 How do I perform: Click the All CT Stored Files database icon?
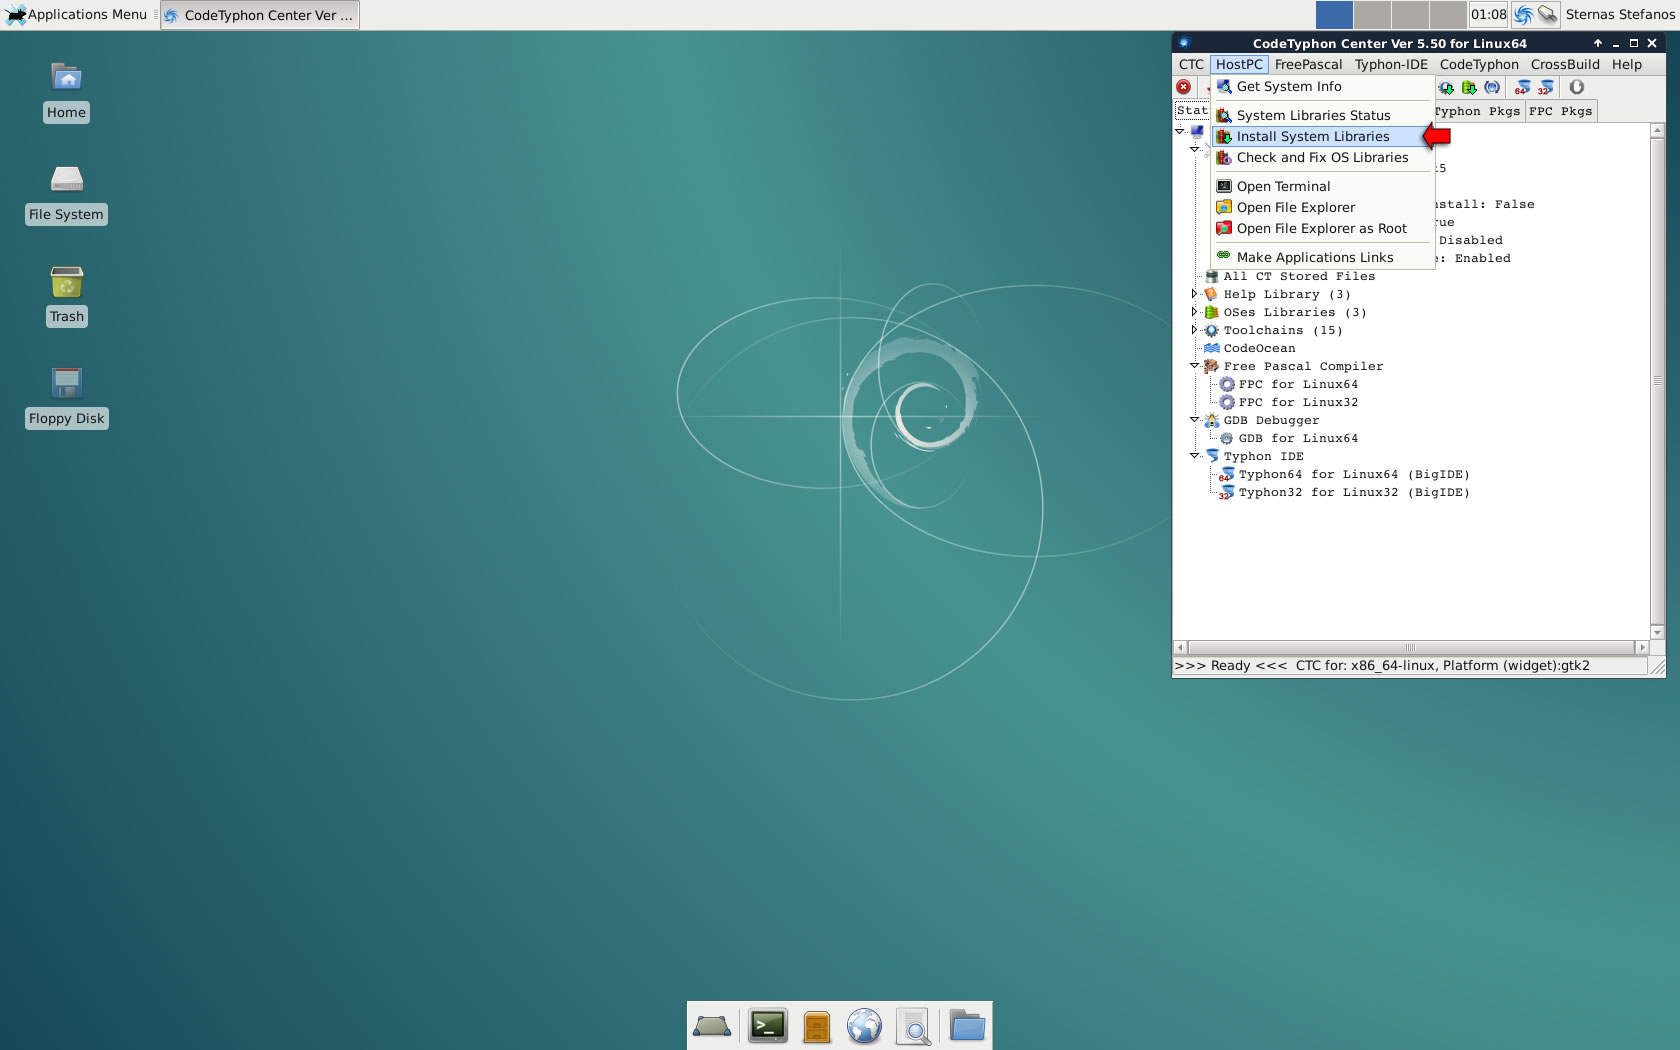1211,276
